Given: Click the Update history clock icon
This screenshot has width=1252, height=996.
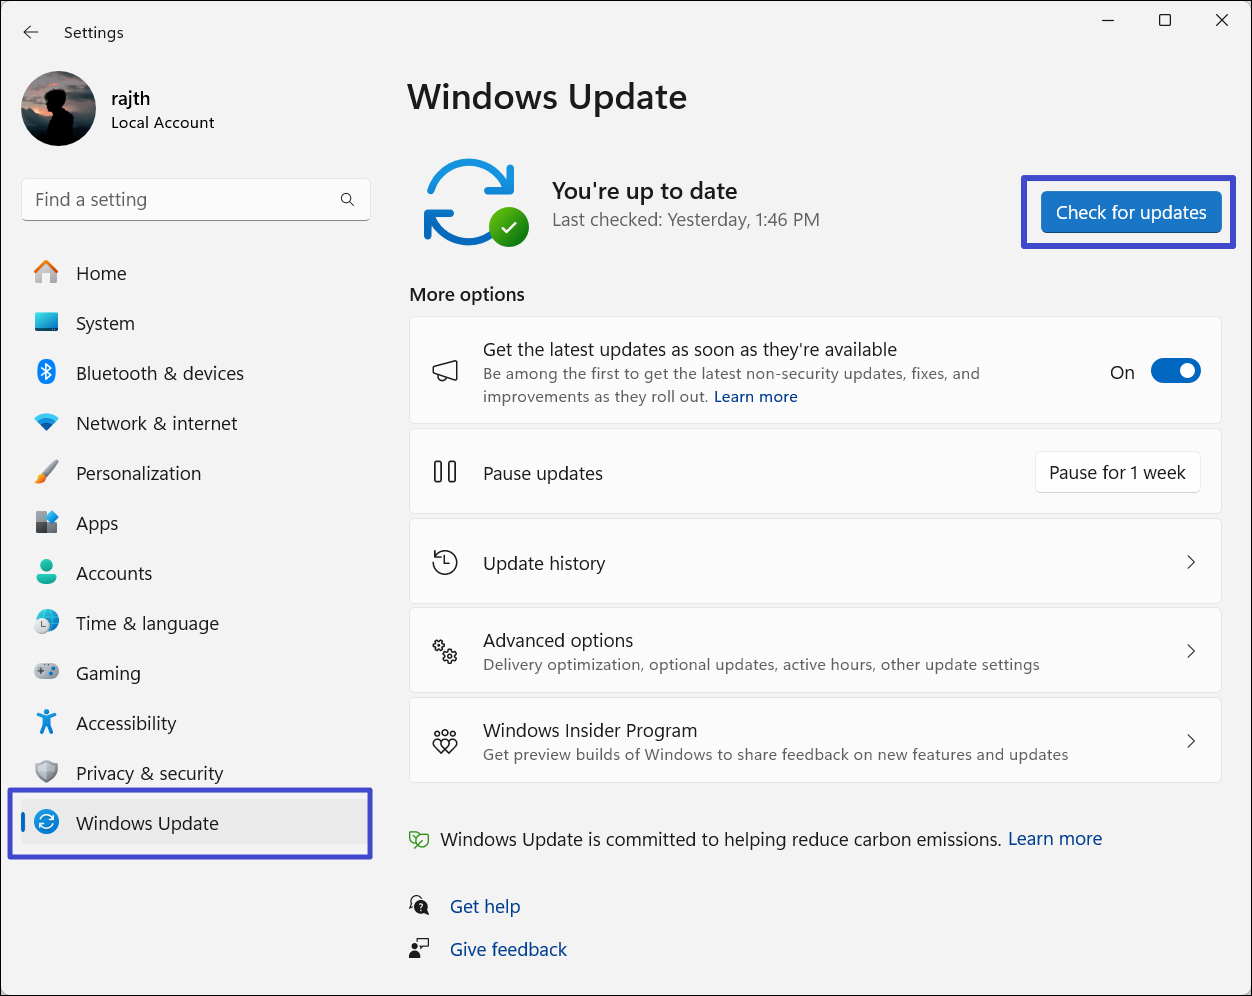Looking at the screenshot, I should [x=445, y=562].
